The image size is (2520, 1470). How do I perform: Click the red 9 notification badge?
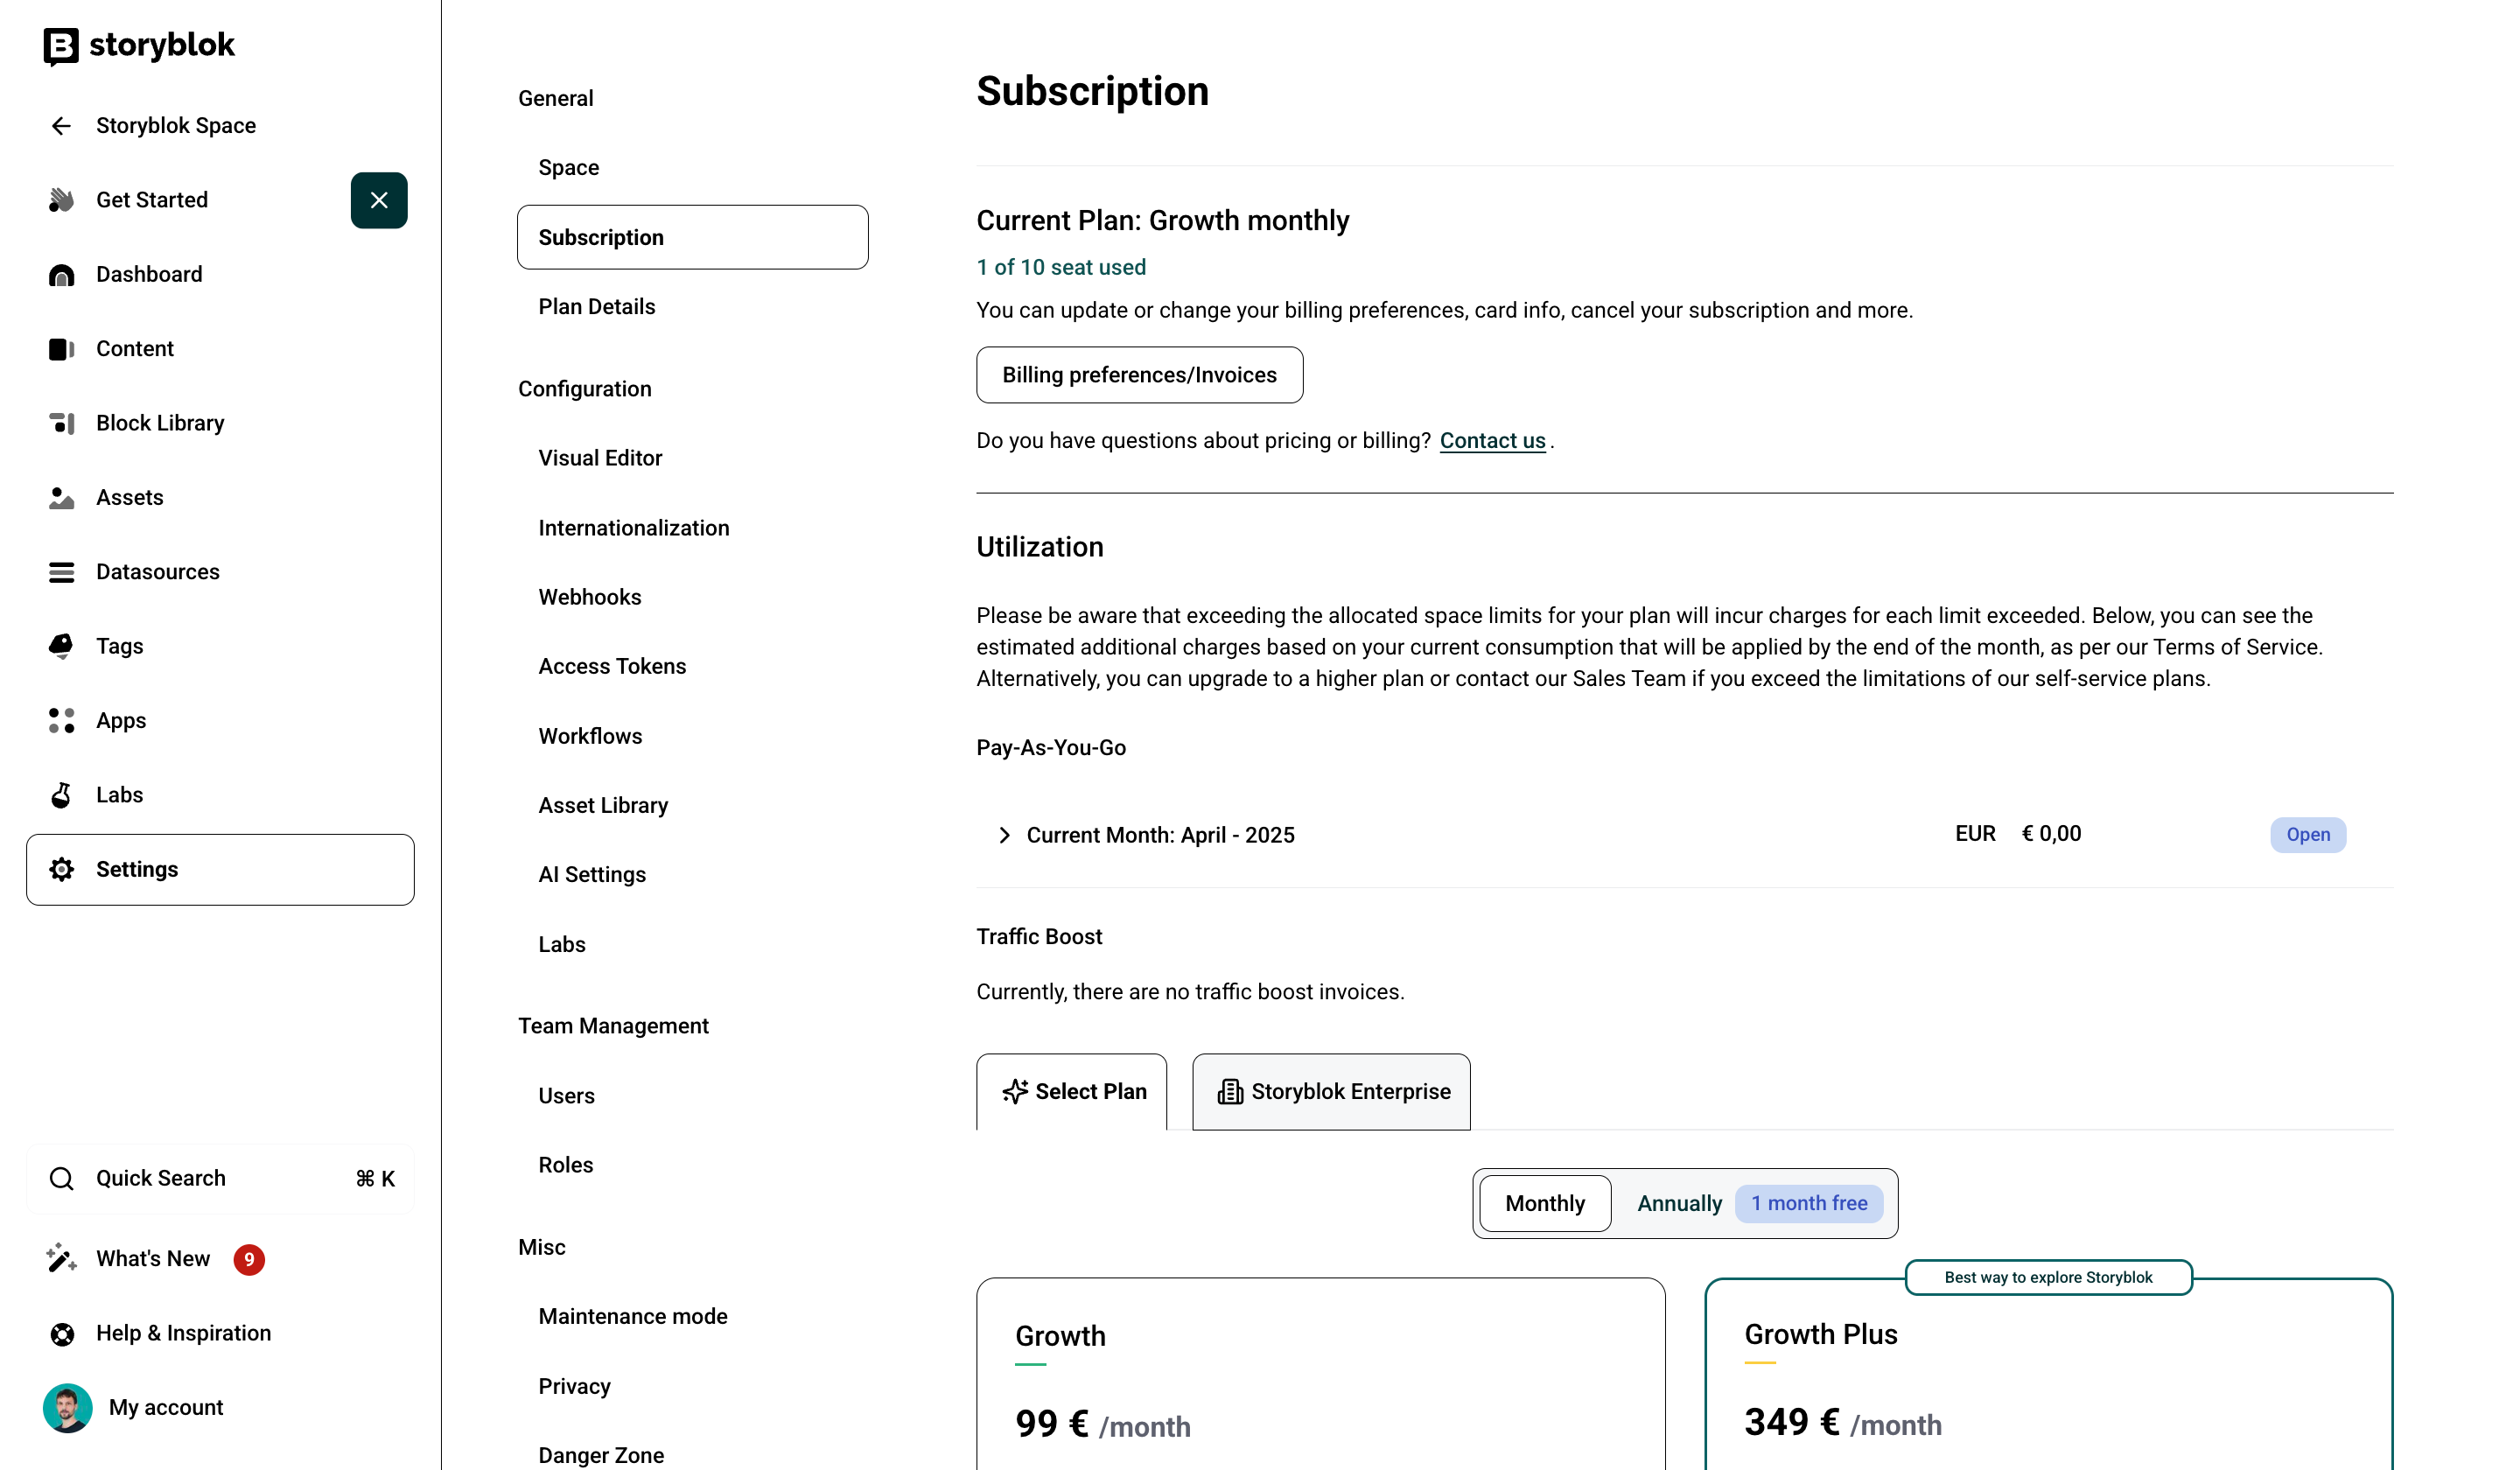pos(249,1260)
